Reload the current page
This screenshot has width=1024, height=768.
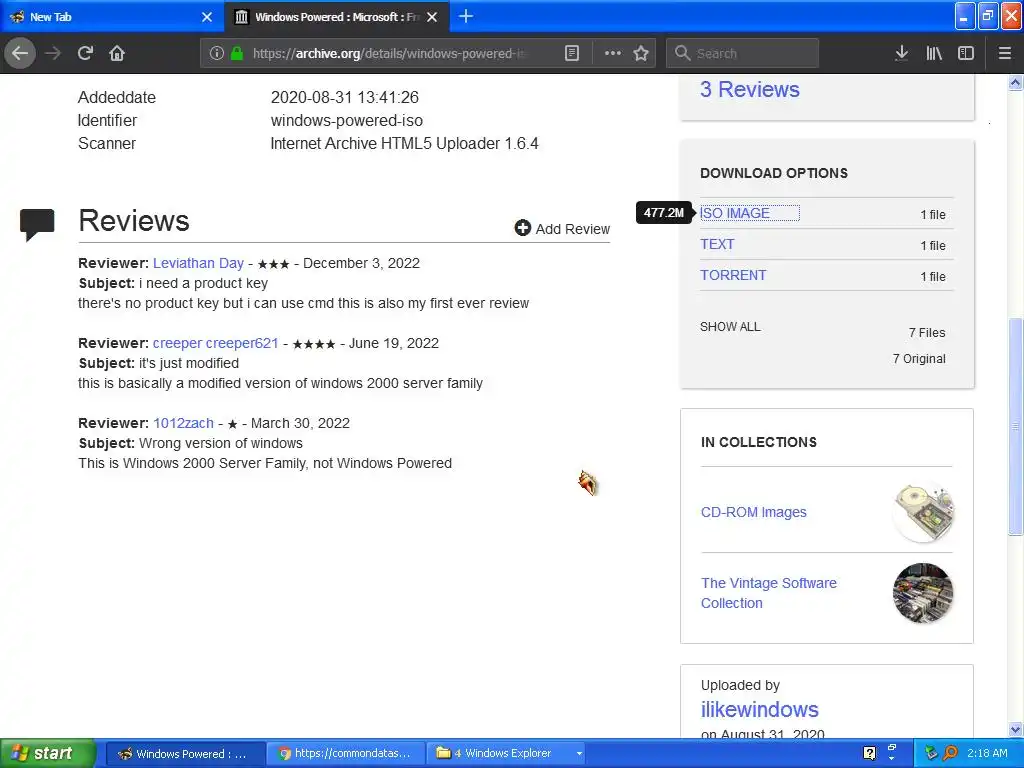(86, 53)
